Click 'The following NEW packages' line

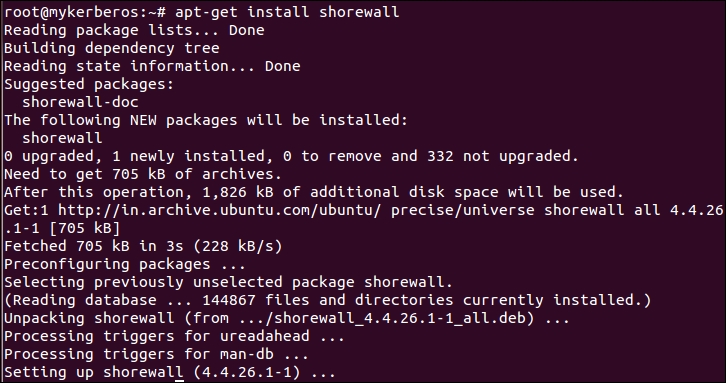coord(206,120)
